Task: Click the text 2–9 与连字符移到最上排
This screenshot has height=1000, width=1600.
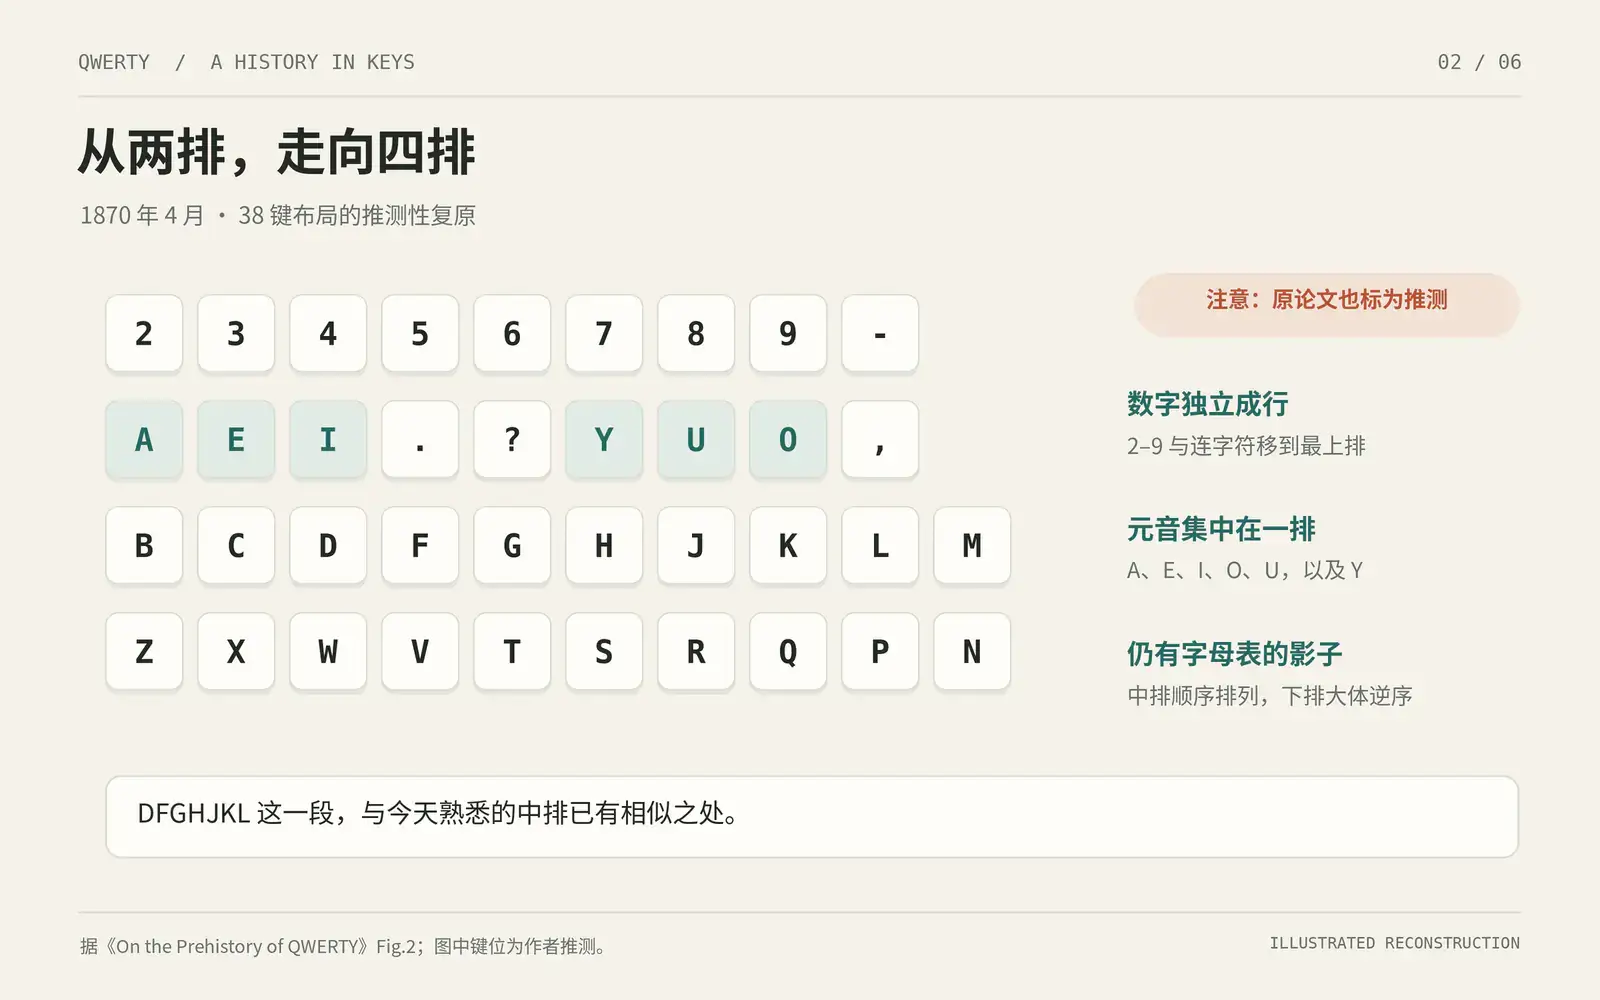Action: pyautogui.click(x=1246, y=446)
